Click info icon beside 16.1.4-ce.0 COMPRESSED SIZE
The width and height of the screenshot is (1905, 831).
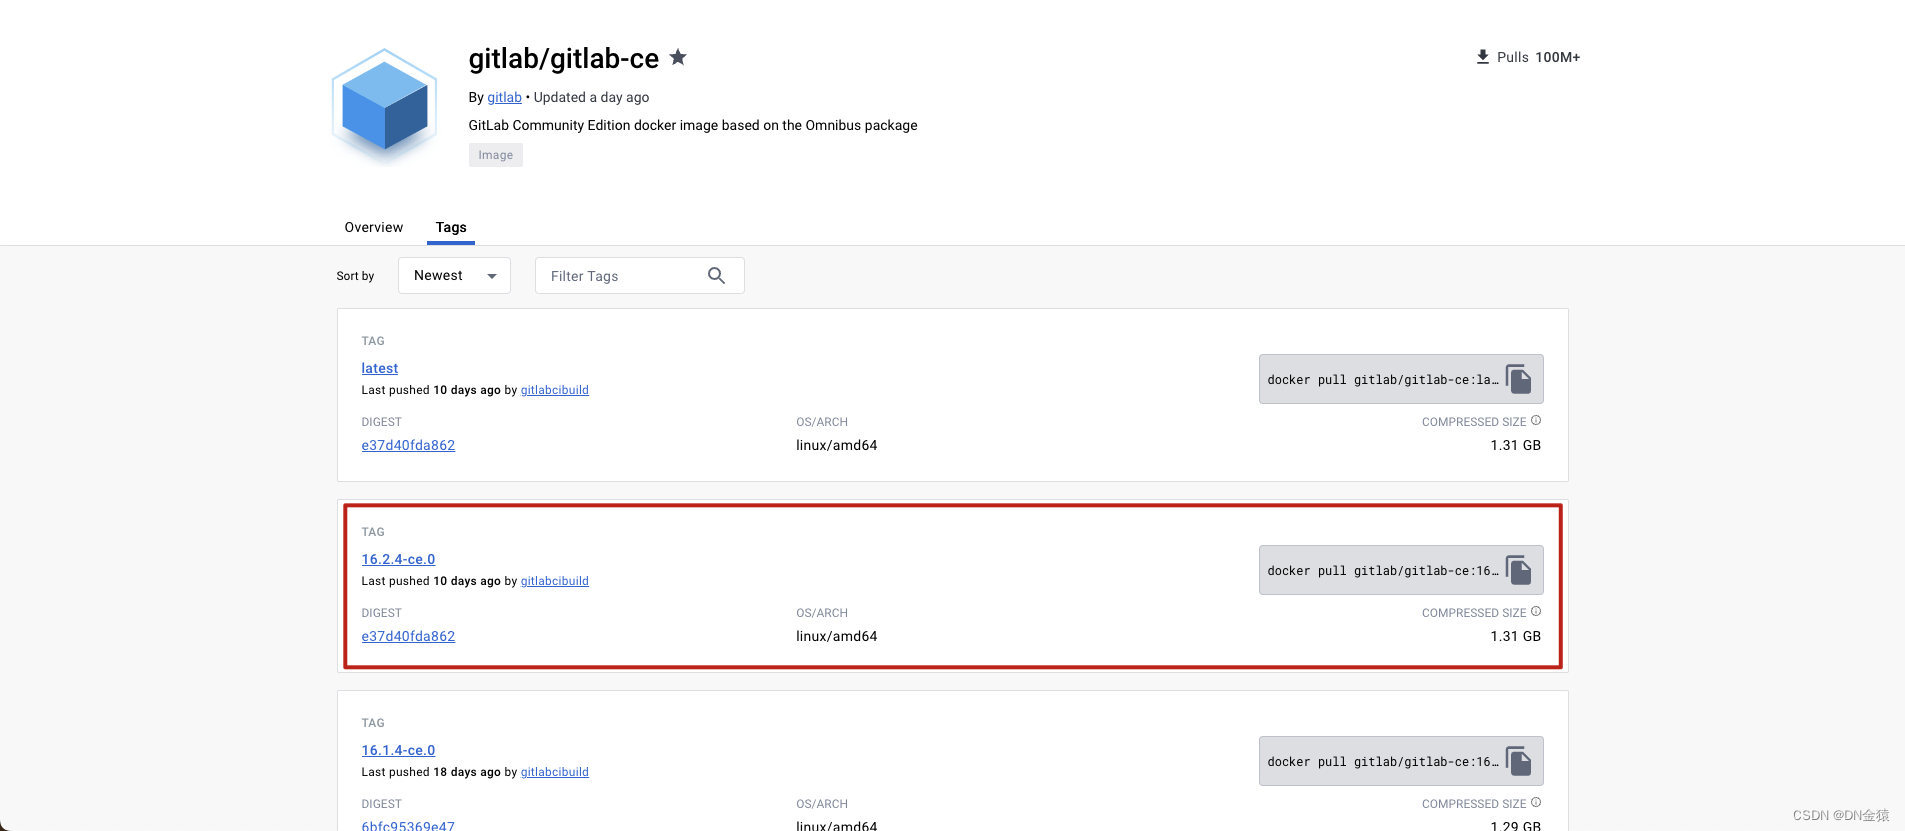pos(1536,802)
